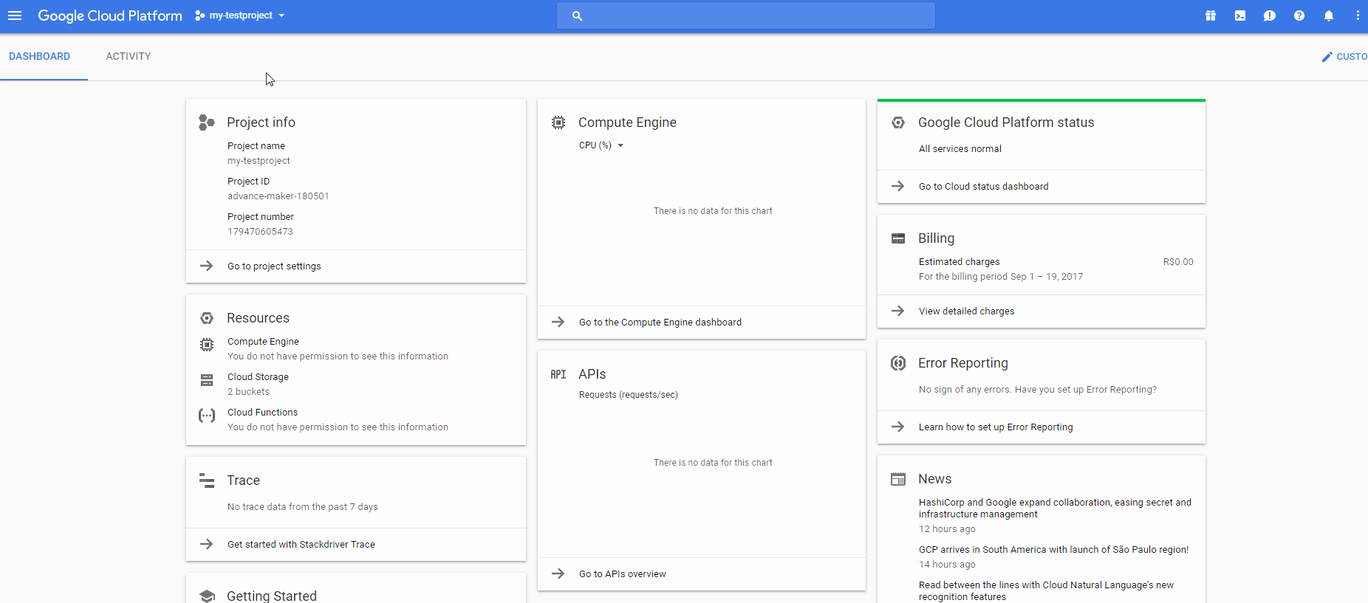Expand the my-testproject project dropdown
1368x603 pixels.
click(x=240, y=15)
